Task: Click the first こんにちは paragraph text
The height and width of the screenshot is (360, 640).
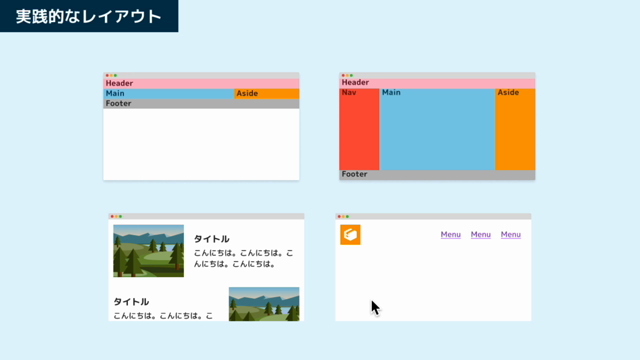Action: (244, 258)
